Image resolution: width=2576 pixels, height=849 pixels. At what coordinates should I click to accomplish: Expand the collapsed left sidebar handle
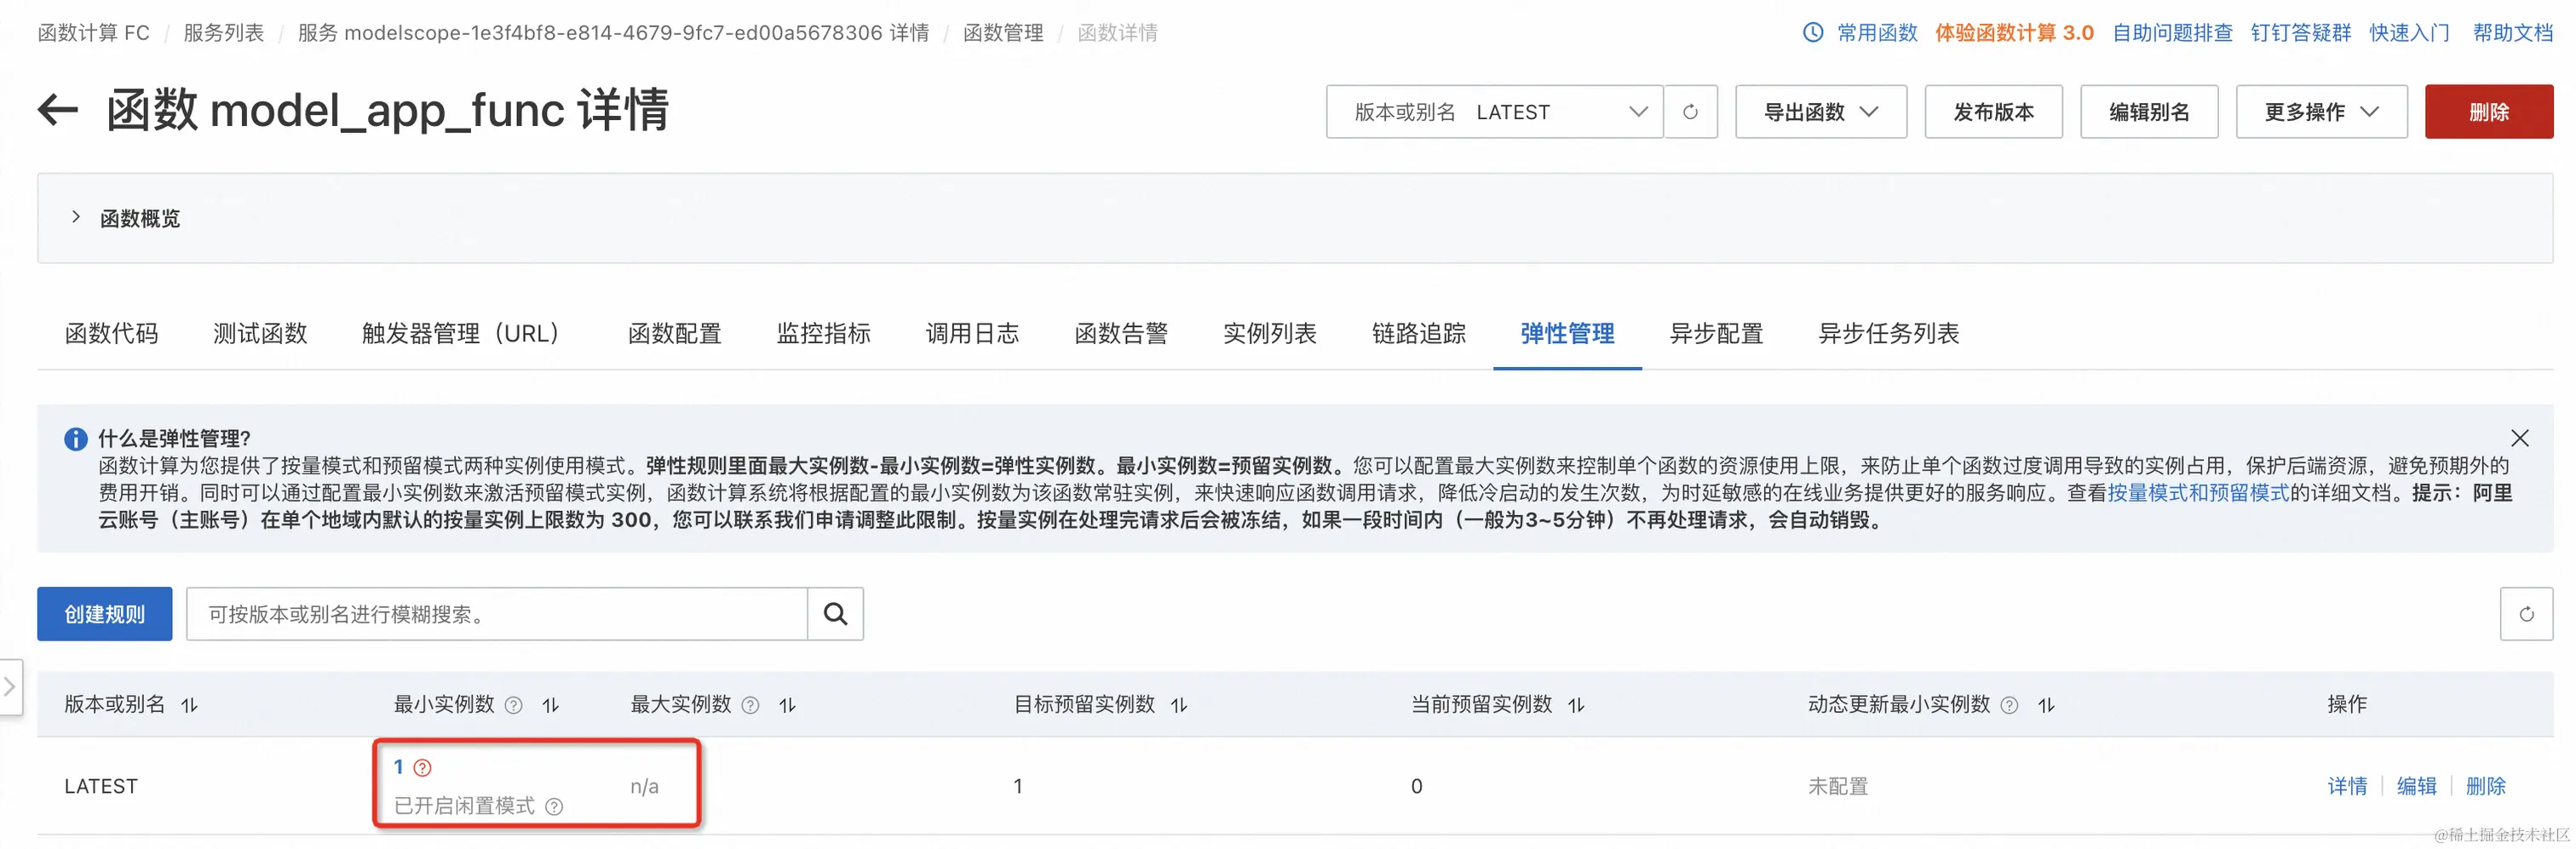10,686
